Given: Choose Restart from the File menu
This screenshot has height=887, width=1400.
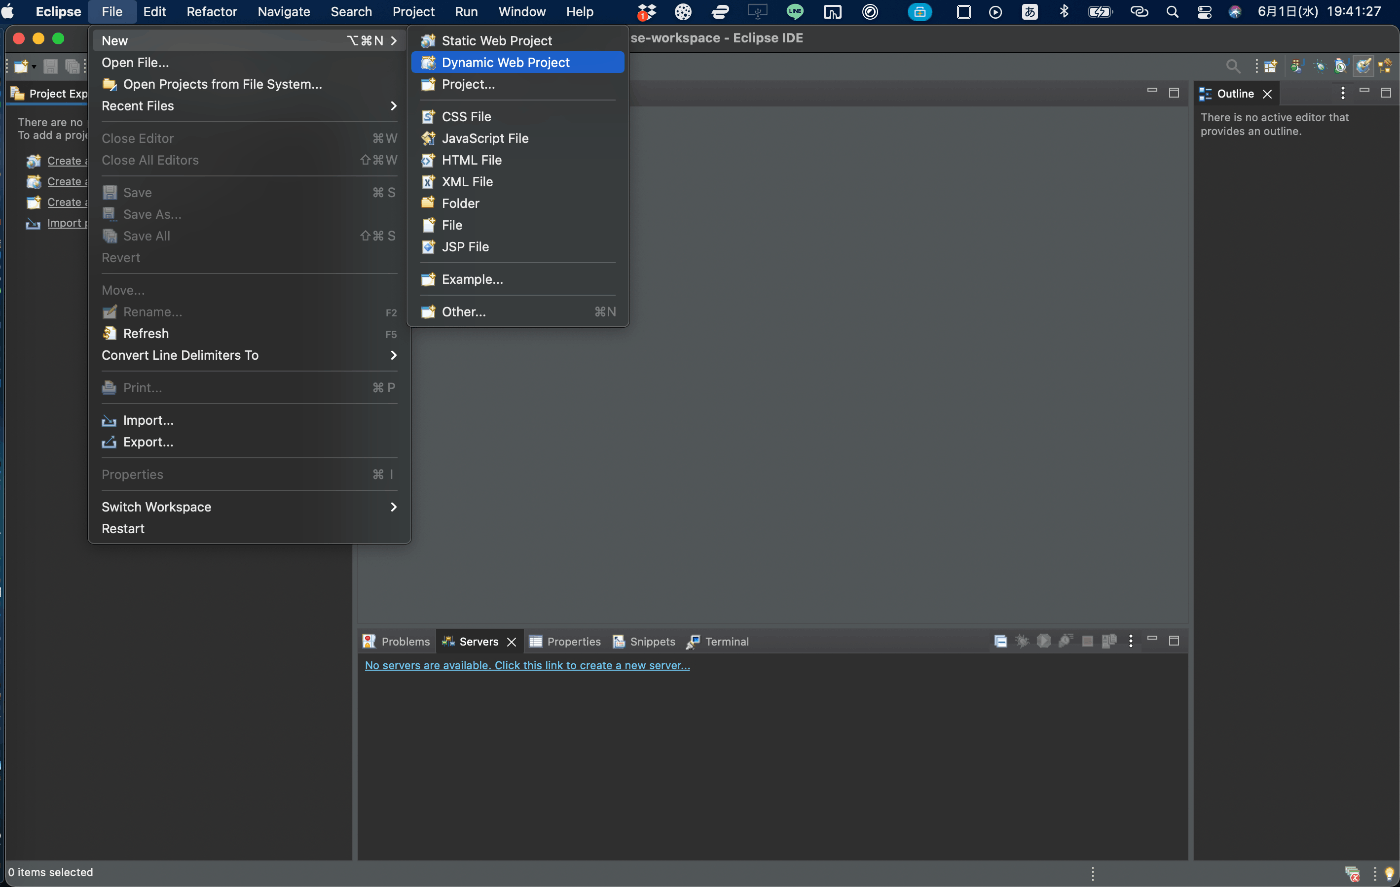Looking at the screenshot, I should pyautogui.click(x=250, y=529).
